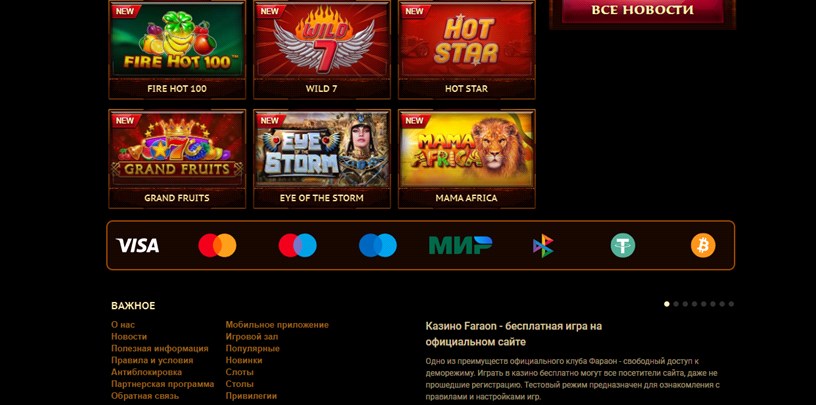Click the Bitcoin payment icon
Screen dimensions: 816x405
click(x=703, y=245)
